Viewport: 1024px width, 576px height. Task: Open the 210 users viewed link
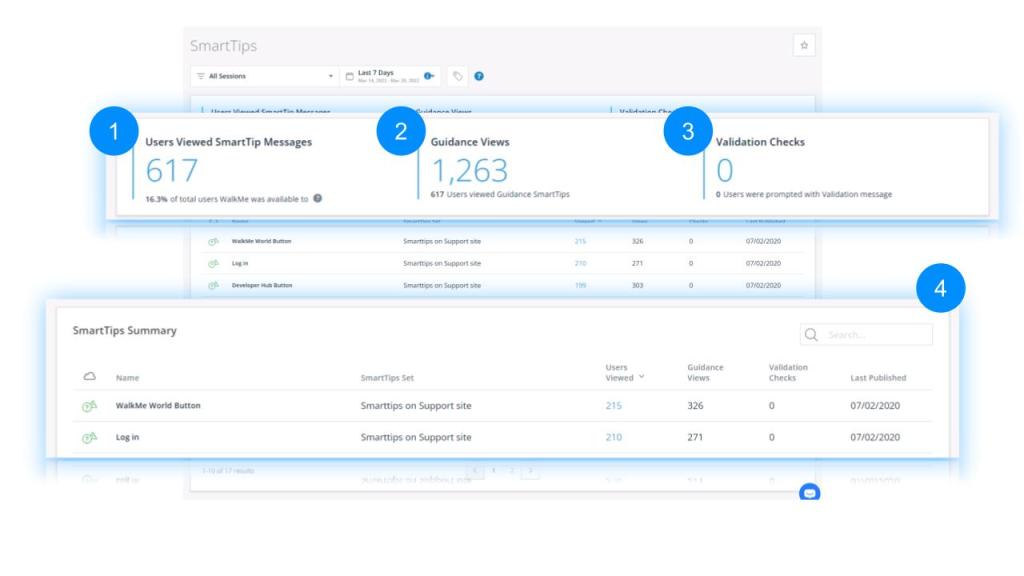pos(613,437)
